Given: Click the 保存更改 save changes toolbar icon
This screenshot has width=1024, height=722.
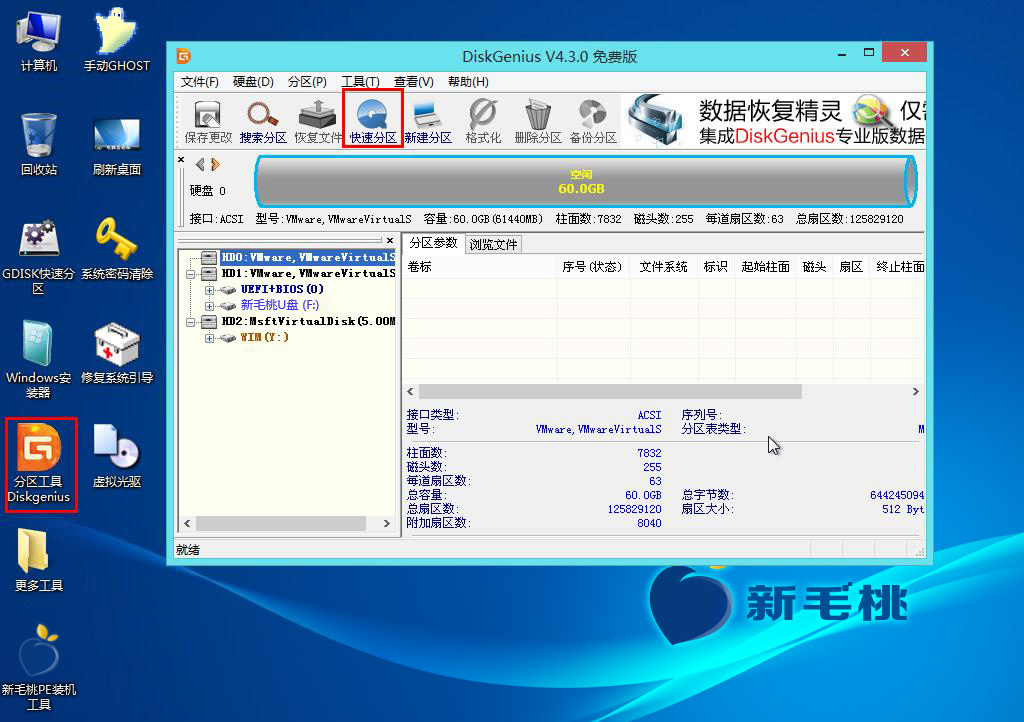Looking at the screenshot, I should (208, 121).
